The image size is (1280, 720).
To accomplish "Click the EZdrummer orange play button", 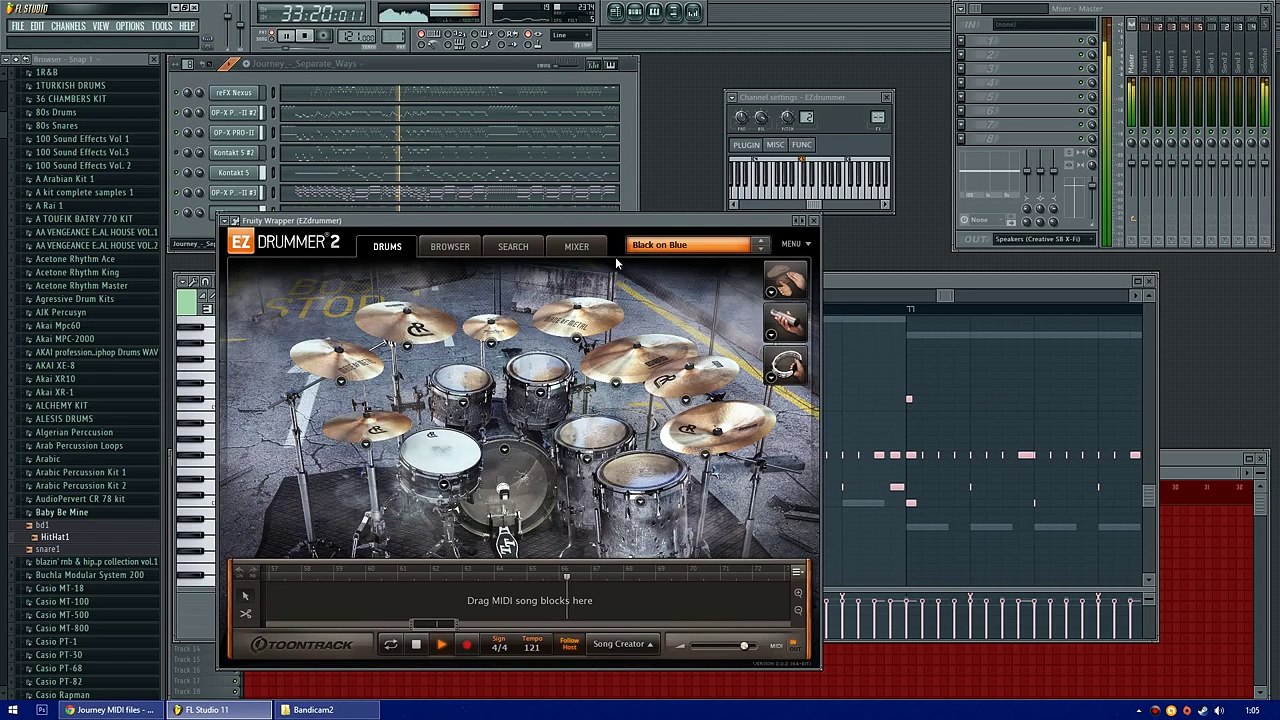I will (441, 645).
